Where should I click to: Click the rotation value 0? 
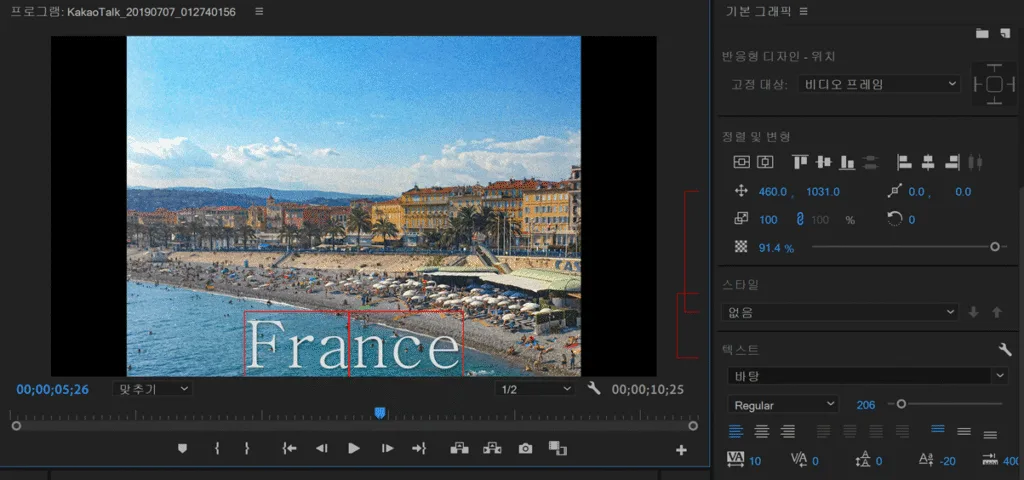(x=912, y=220)
